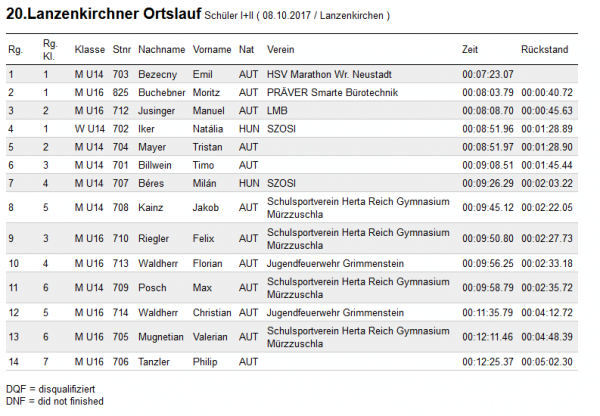600x416 pixels.
Task: Select PRÄVER Smarte Bürotechnik club entry
Action: pos(332,93)
